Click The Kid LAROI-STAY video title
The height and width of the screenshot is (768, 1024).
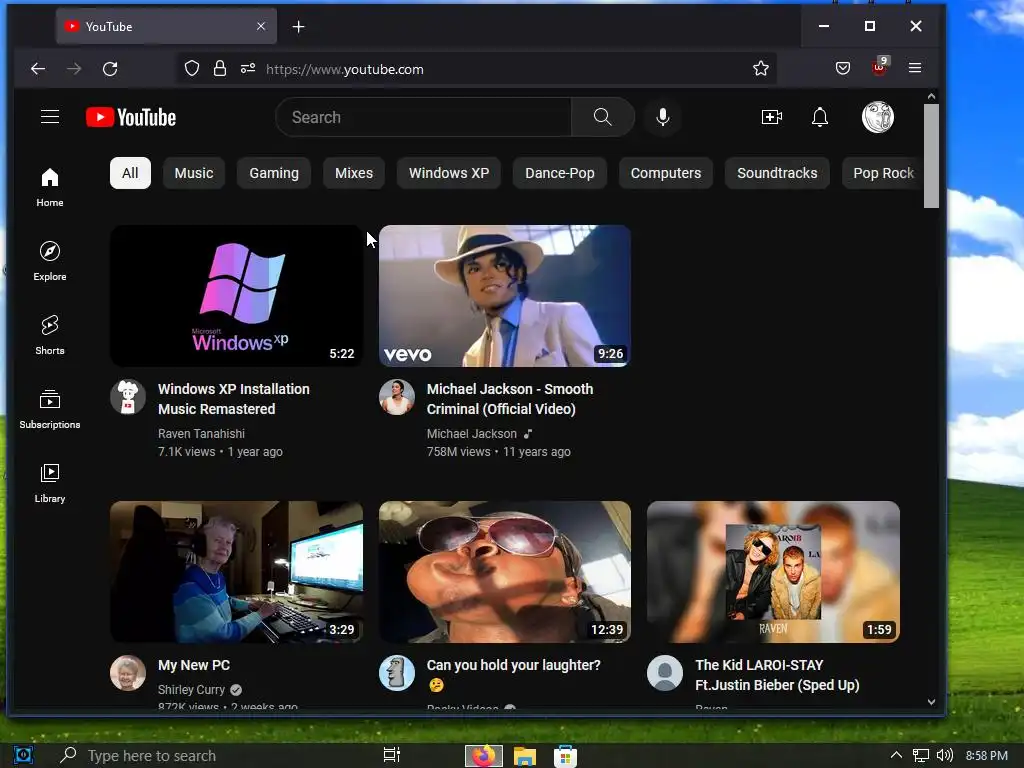[x=777, y=675]
